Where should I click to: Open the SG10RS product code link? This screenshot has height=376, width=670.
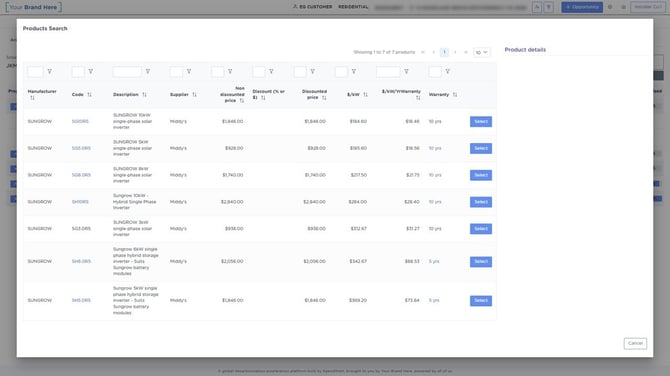(80, 121)
